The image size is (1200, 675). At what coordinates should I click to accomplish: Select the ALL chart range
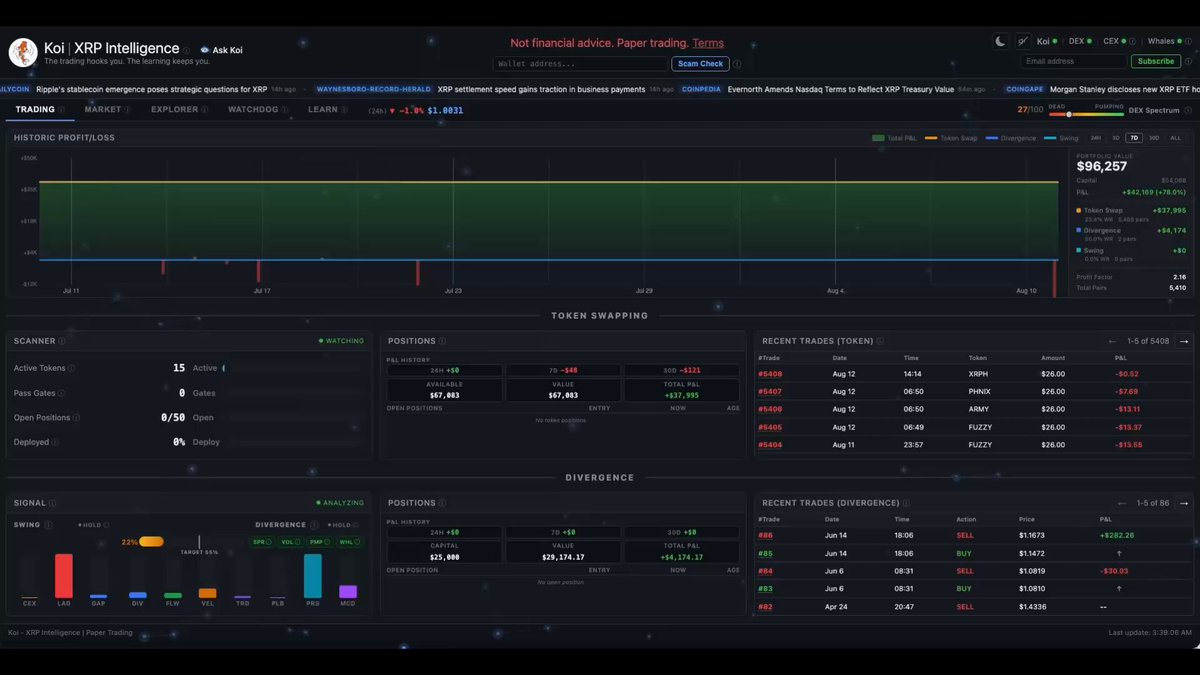(1175, 138)
